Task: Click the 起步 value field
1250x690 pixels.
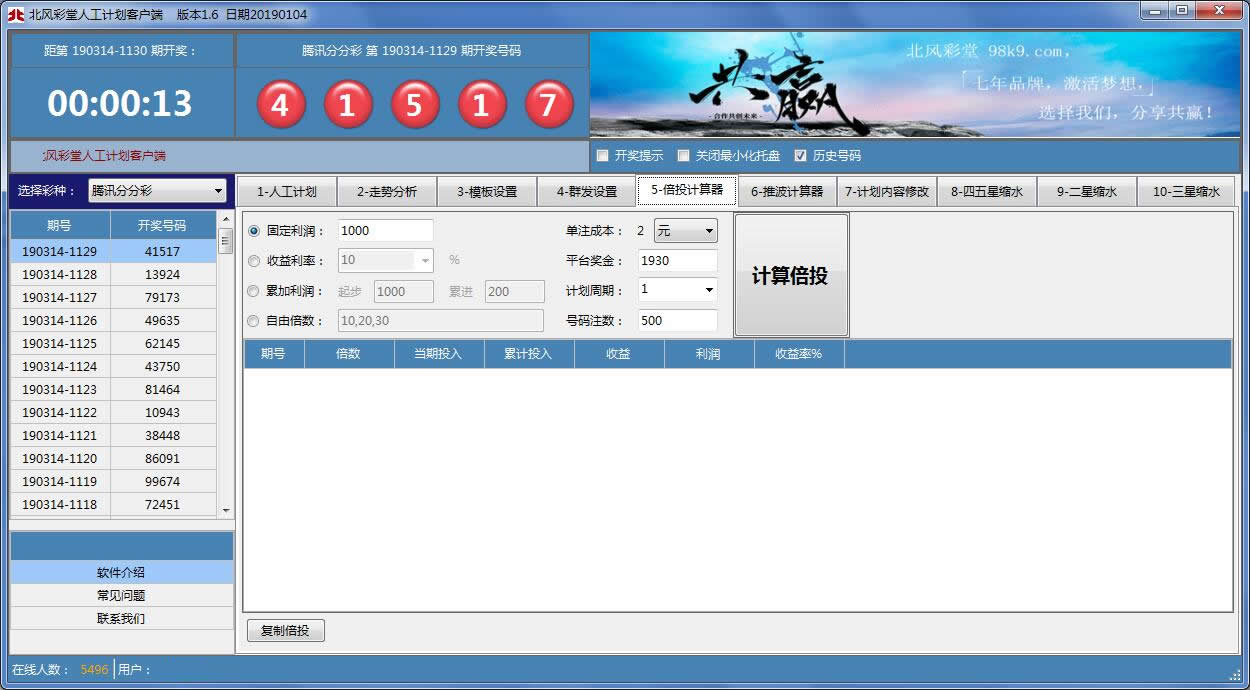Action: click(404, 291)
